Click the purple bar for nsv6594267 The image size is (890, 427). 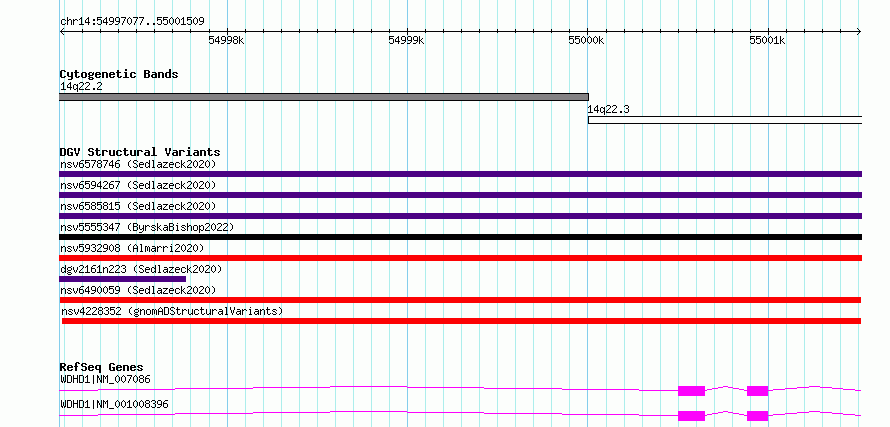pyautogui.click(x=460, y=195)
